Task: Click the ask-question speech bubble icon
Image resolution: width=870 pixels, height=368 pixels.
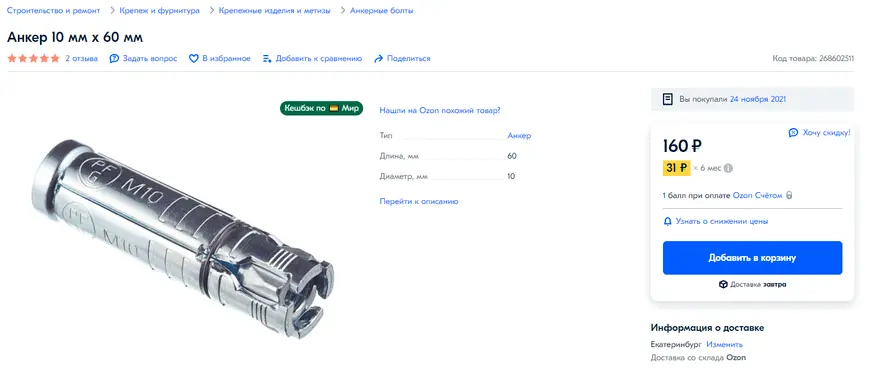Action: pyautogui.click(x=114, y=58)
